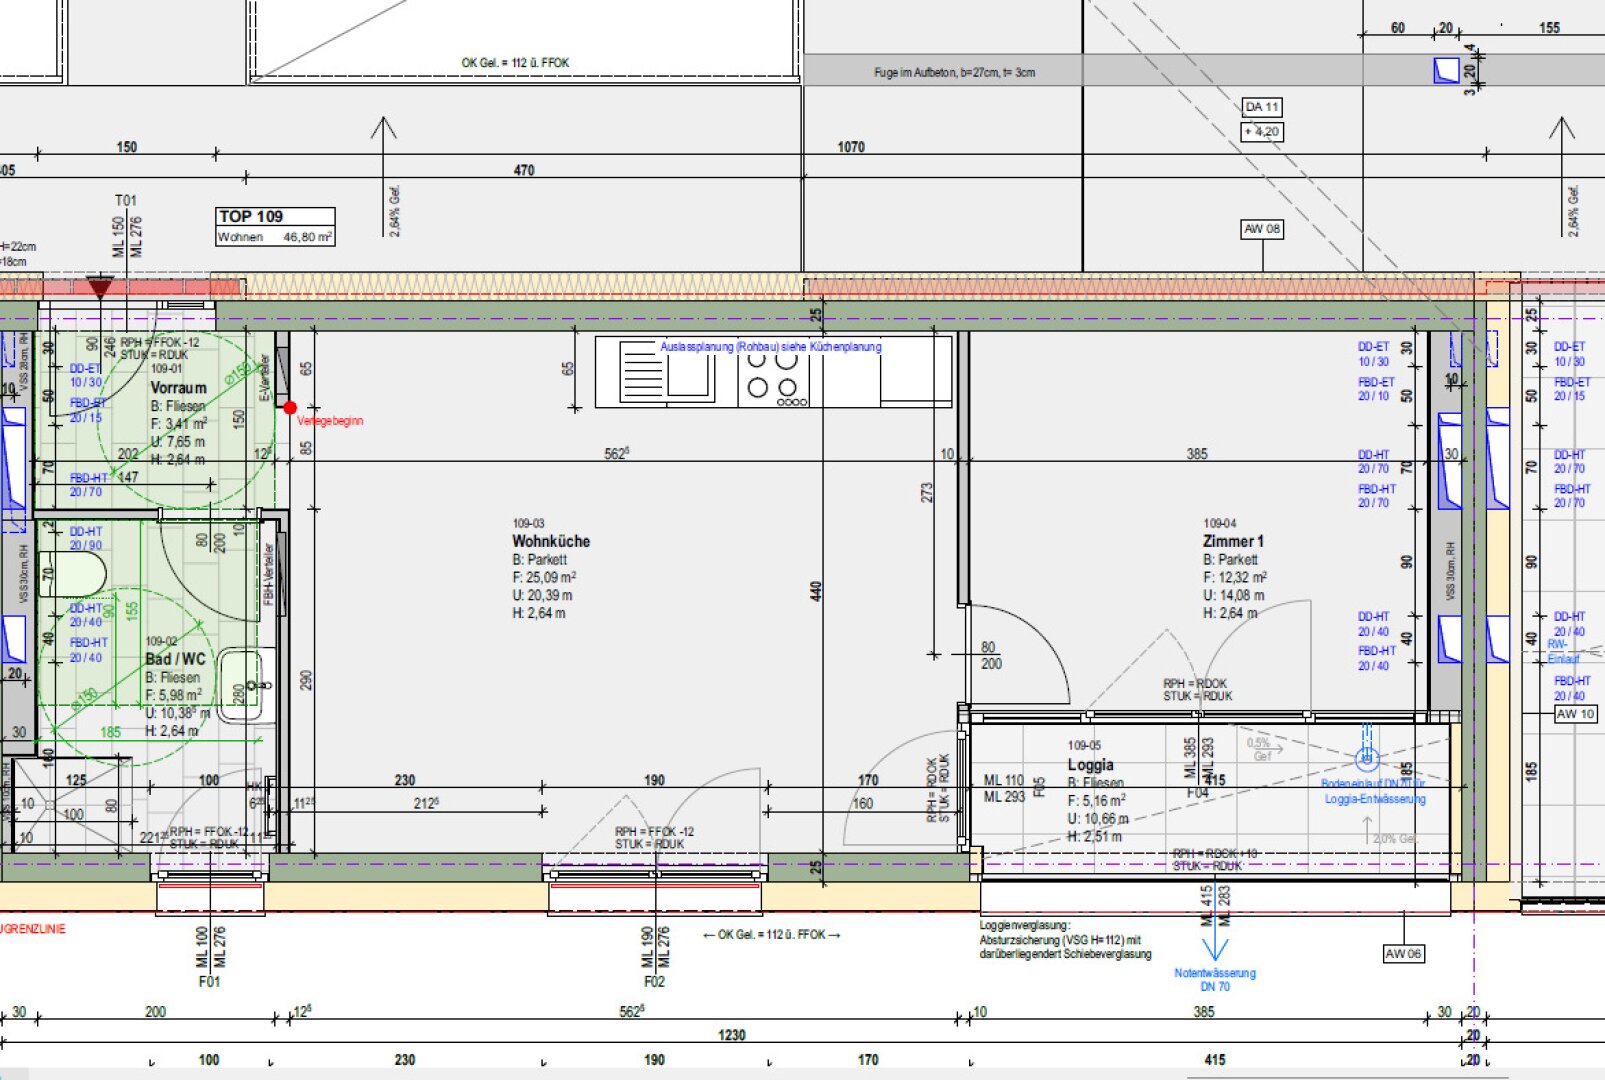This screenshot has width=1605, height=1080.
Task: Select the AW 06 wall tag
Action: coord(1403,954)
